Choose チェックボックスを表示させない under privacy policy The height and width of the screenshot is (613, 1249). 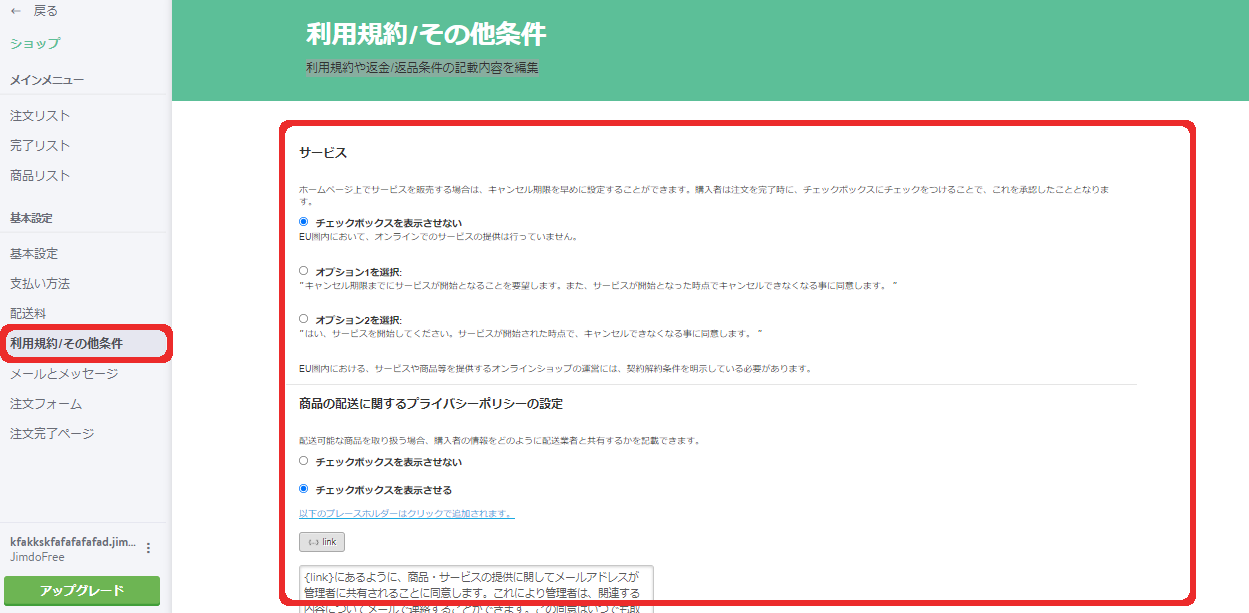[304, 461]
